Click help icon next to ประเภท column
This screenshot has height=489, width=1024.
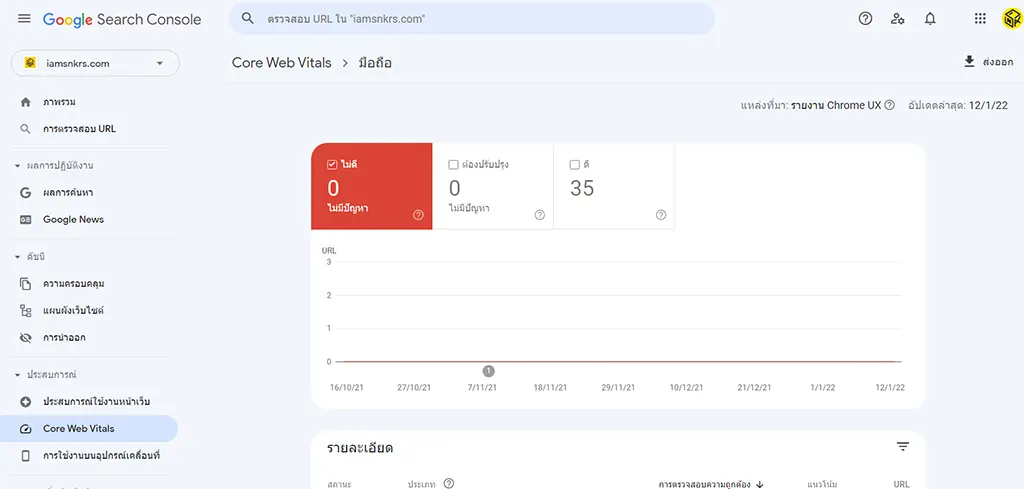tap(449, 484)
